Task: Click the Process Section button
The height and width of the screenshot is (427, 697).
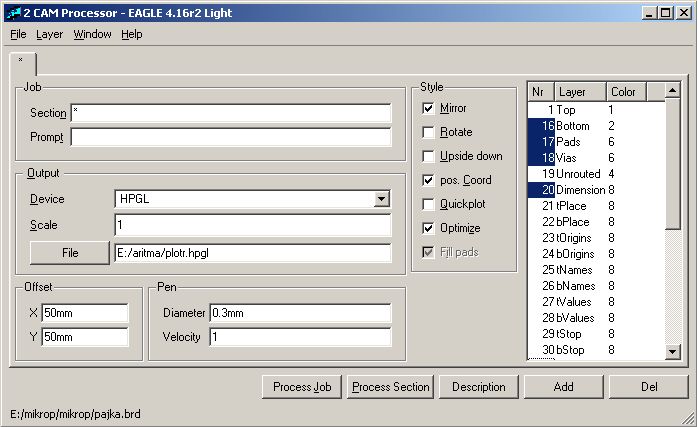Action: pyautogui.click(x=390, y=387)
